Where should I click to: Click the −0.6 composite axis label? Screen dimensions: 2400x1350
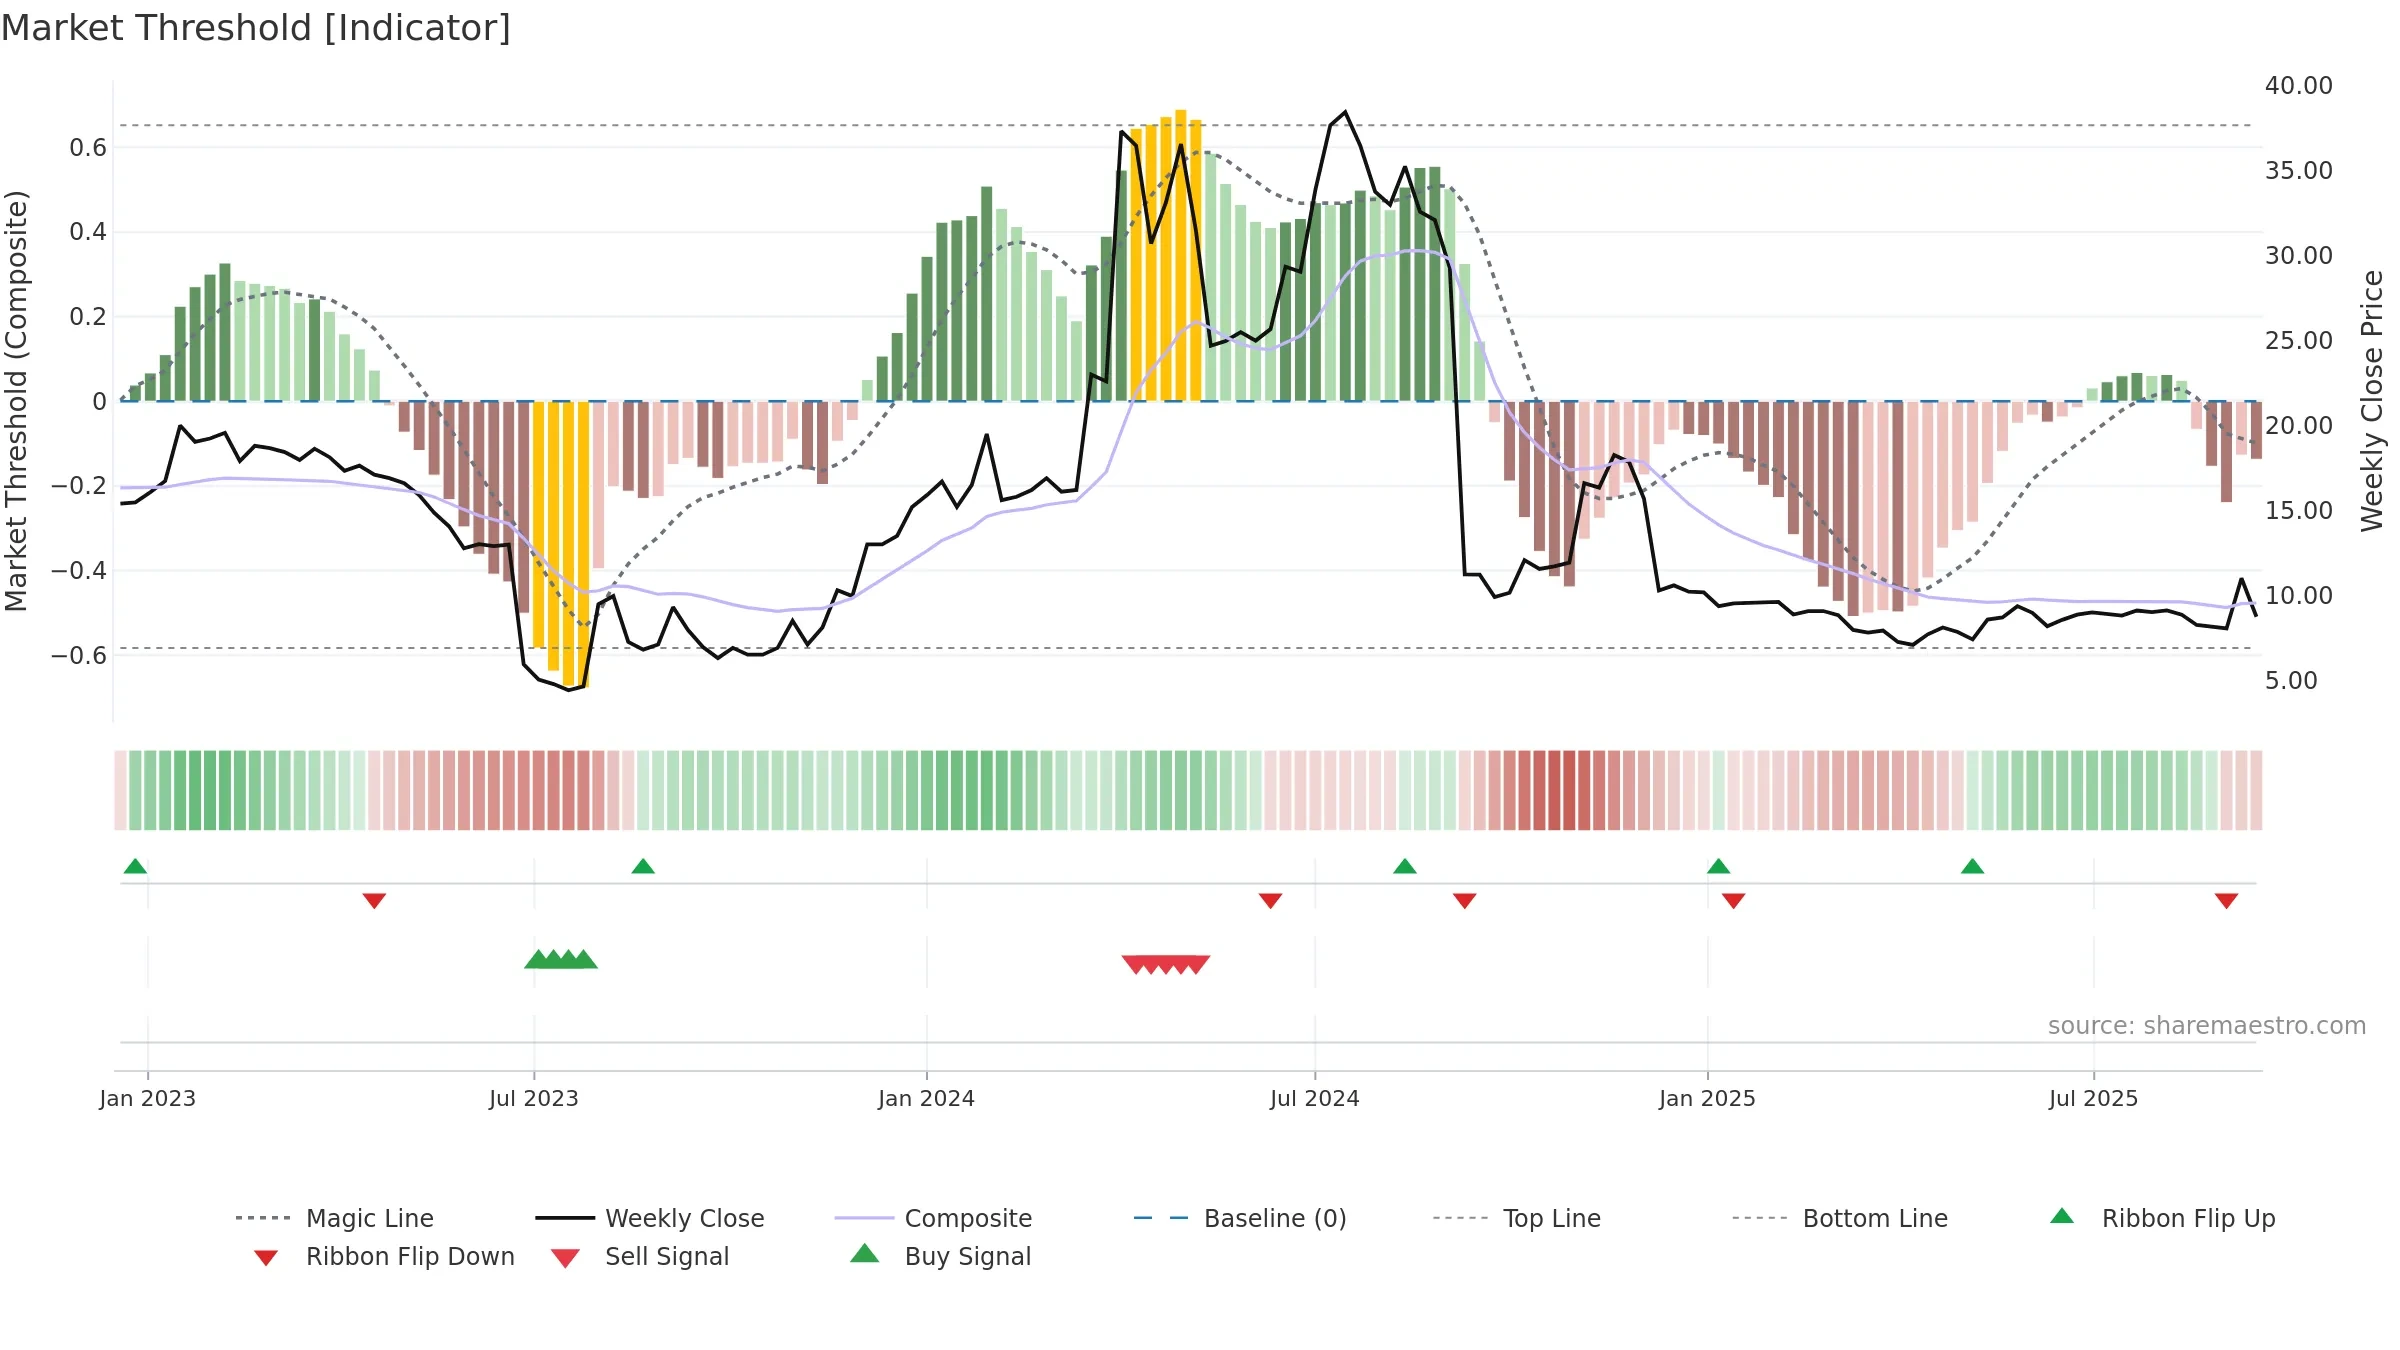(78, 656)
